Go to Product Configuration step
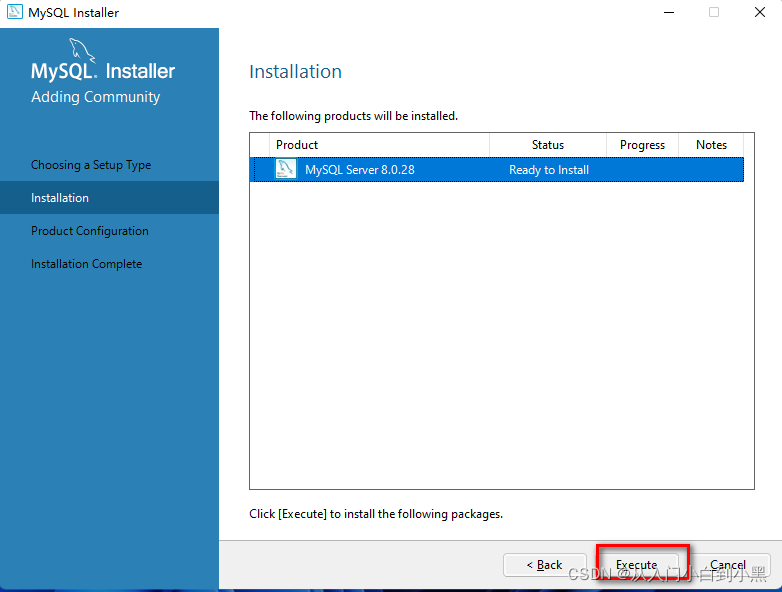 pos(90,231)
